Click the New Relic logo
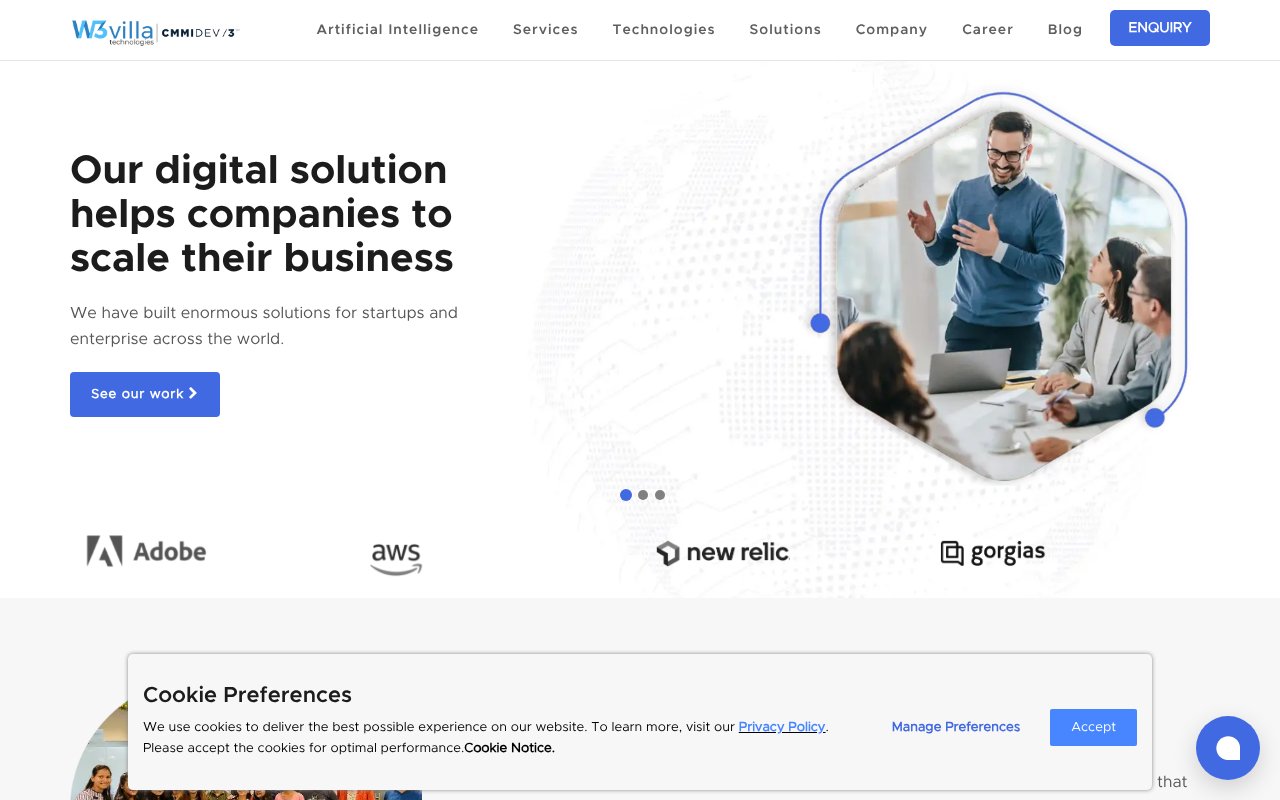 click(722, 552)
